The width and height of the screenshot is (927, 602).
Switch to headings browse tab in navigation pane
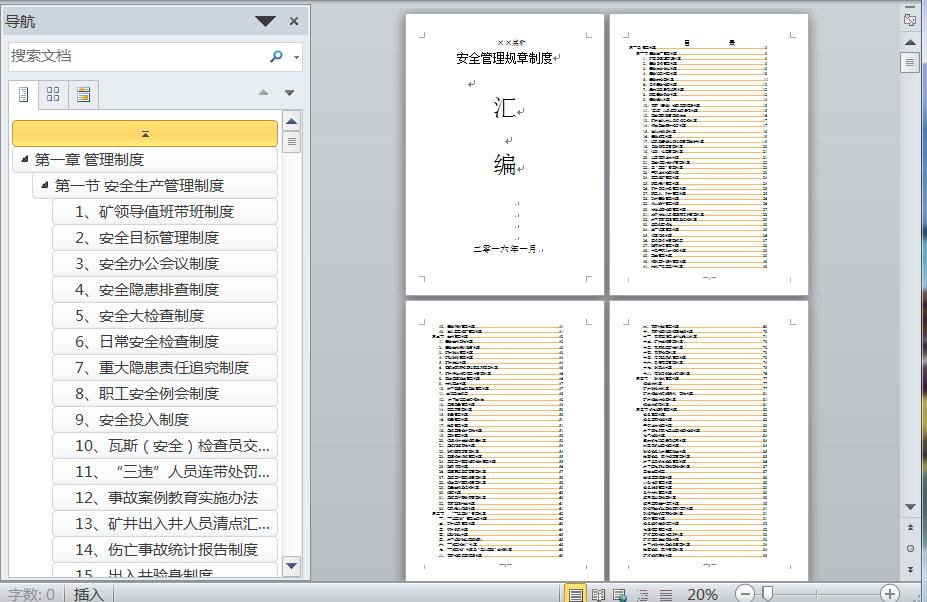click(24, 95)
